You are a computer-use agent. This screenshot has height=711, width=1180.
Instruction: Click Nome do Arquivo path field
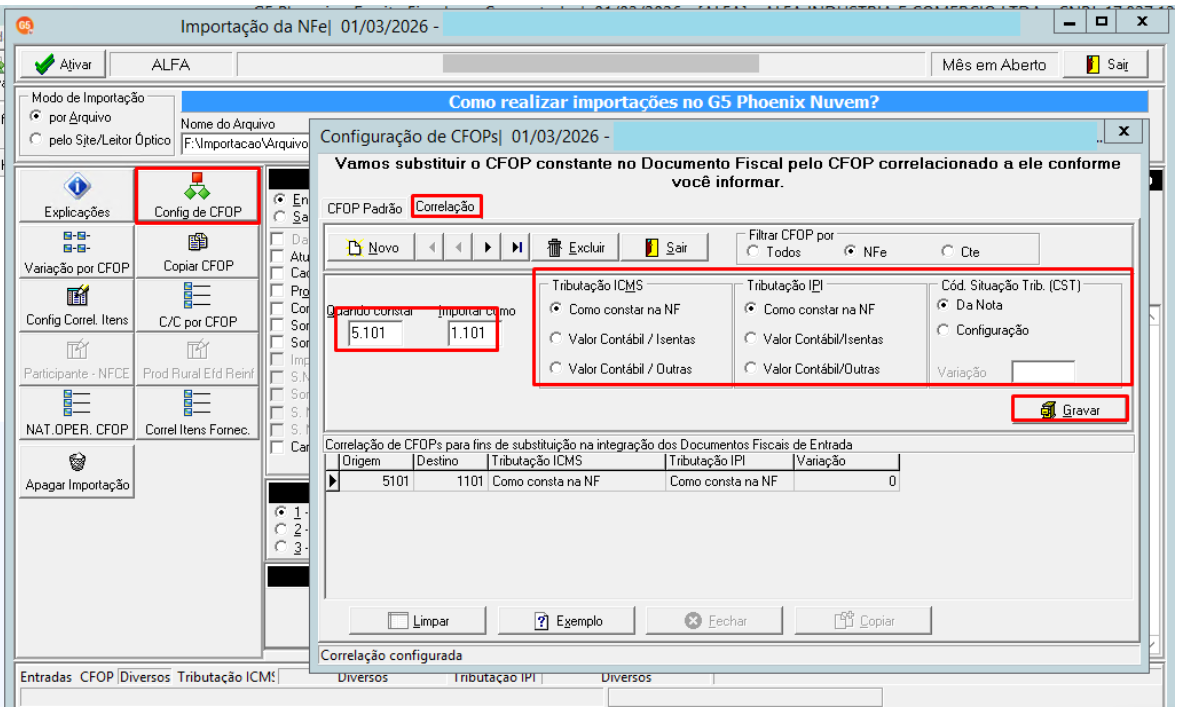click(245, 143)
